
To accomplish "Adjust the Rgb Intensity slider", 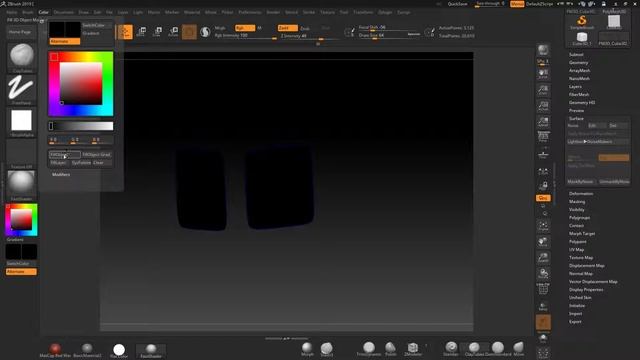I will (245, 36).
